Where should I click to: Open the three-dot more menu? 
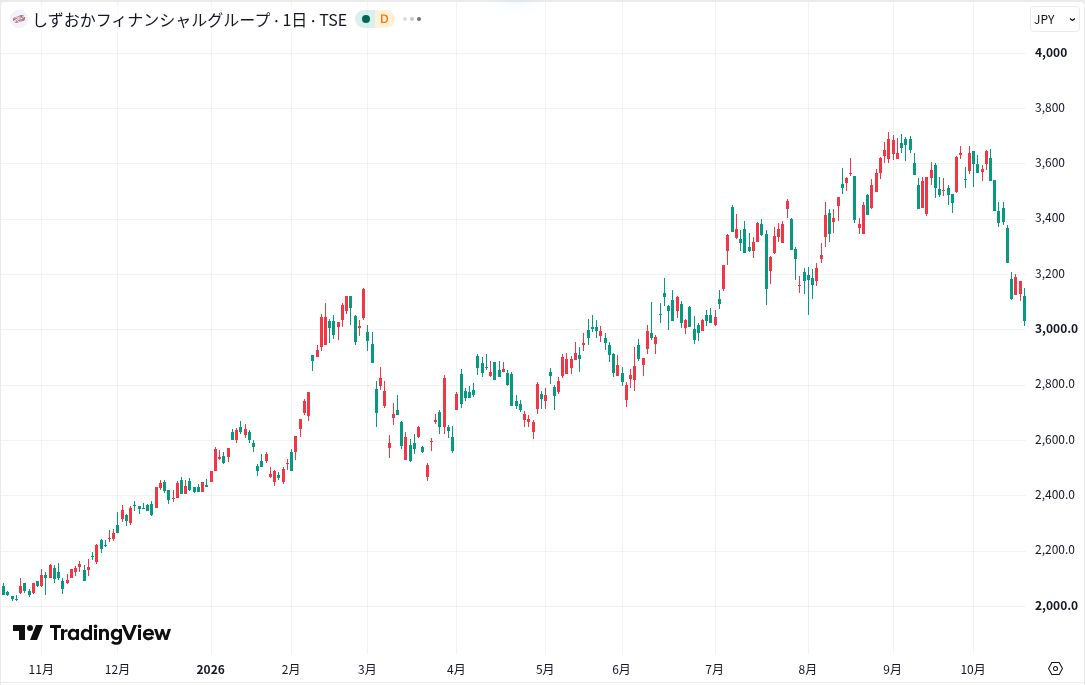pyautogui.click(x=412, y=19)
